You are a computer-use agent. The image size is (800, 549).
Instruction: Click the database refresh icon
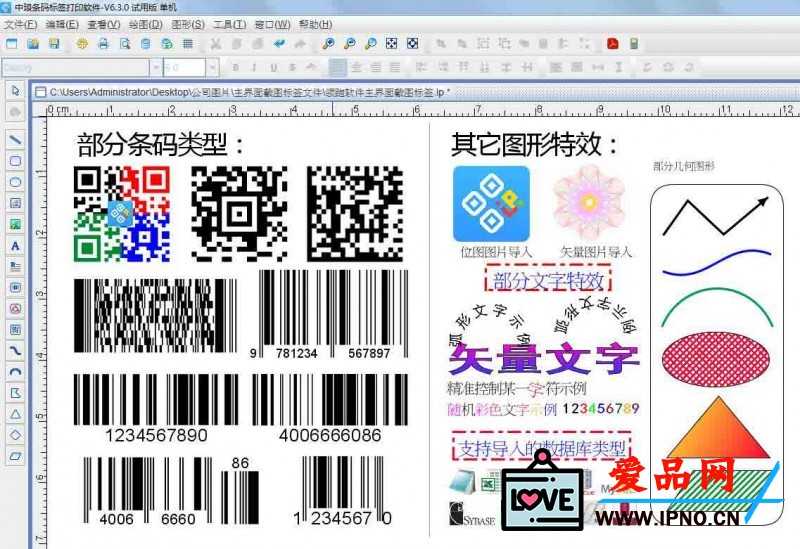click(x=167, y=44)
